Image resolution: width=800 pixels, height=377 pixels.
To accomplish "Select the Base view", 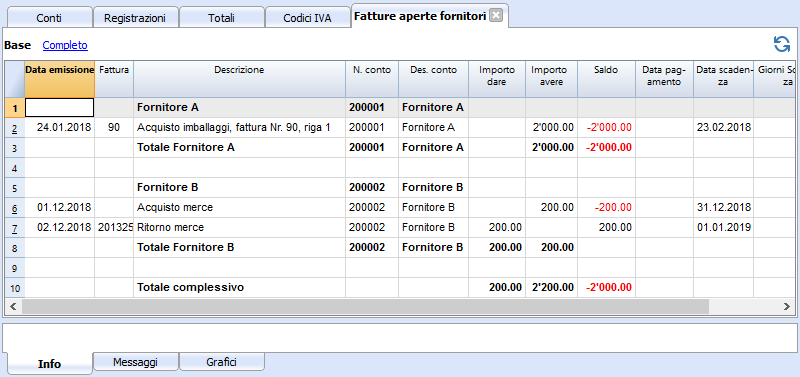I will (17, 45).
